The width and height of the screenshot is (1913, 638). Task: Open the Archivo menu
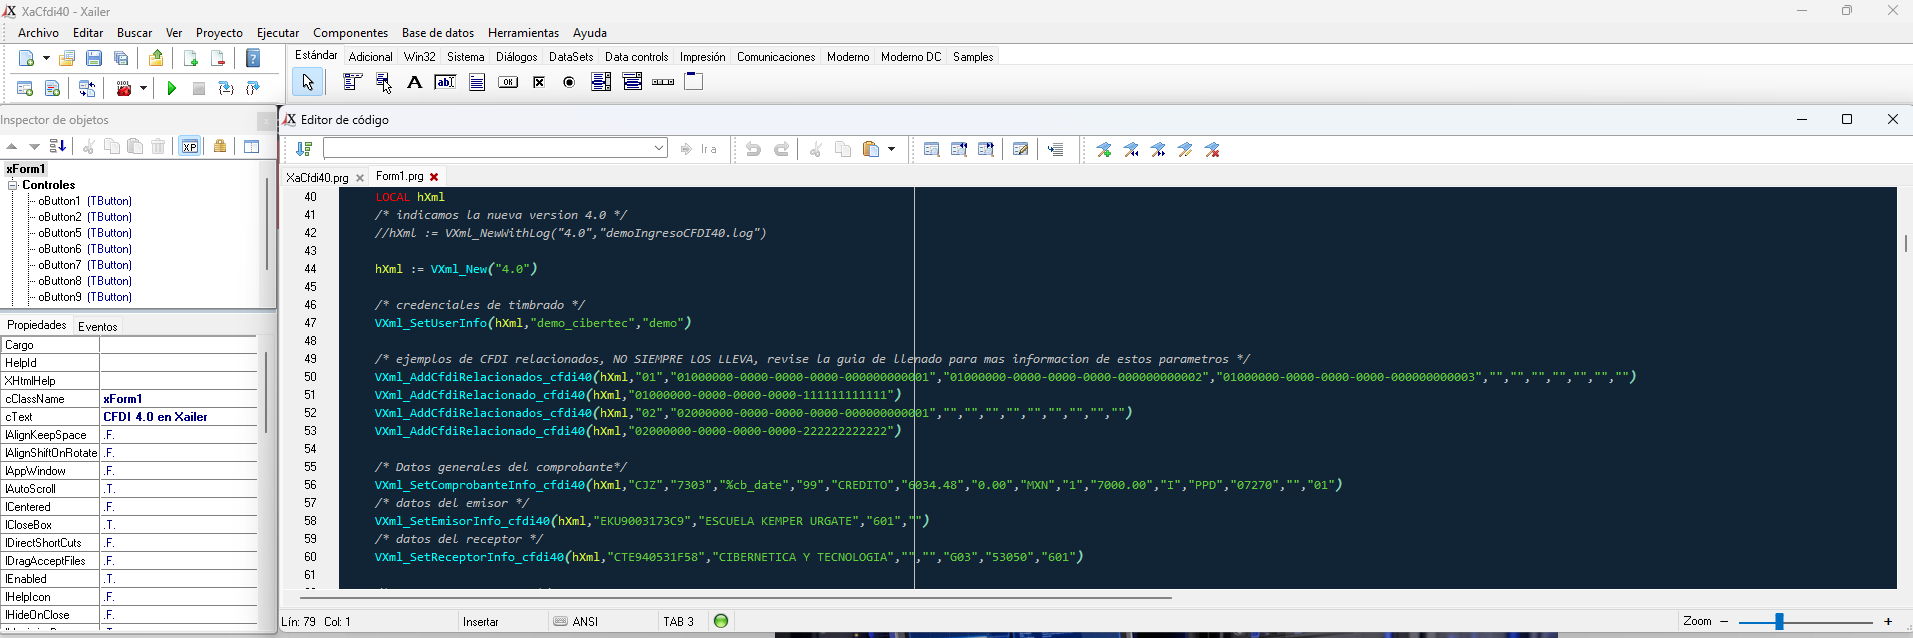(x=38, y=33)
